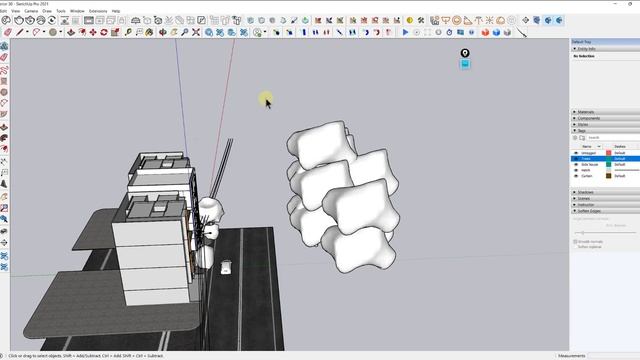Open the dropdown arrow beside Arc tool
The width and height of the screenshot is (640, 360).
click(x=44, y=32)
